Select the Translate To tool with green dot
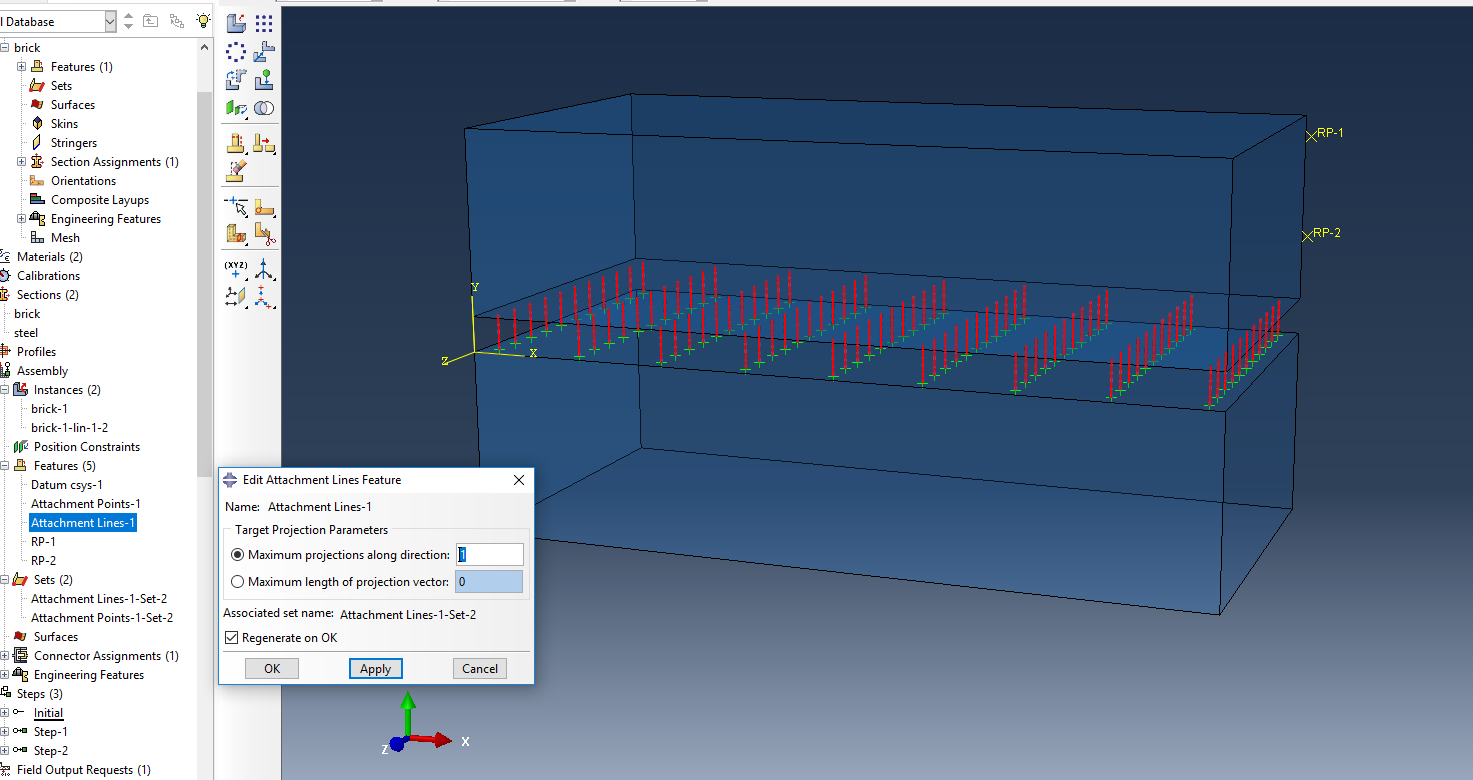 (x=264, y=79)
